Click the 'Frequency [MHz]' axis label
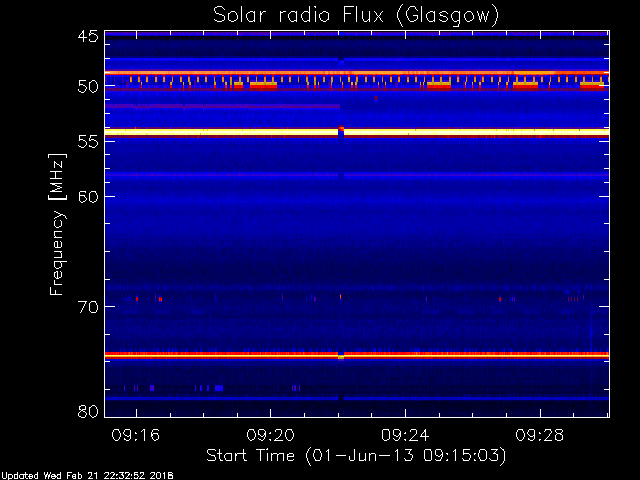Image resolution: width=640 pixels, height=480 pixels. point(57,224)
